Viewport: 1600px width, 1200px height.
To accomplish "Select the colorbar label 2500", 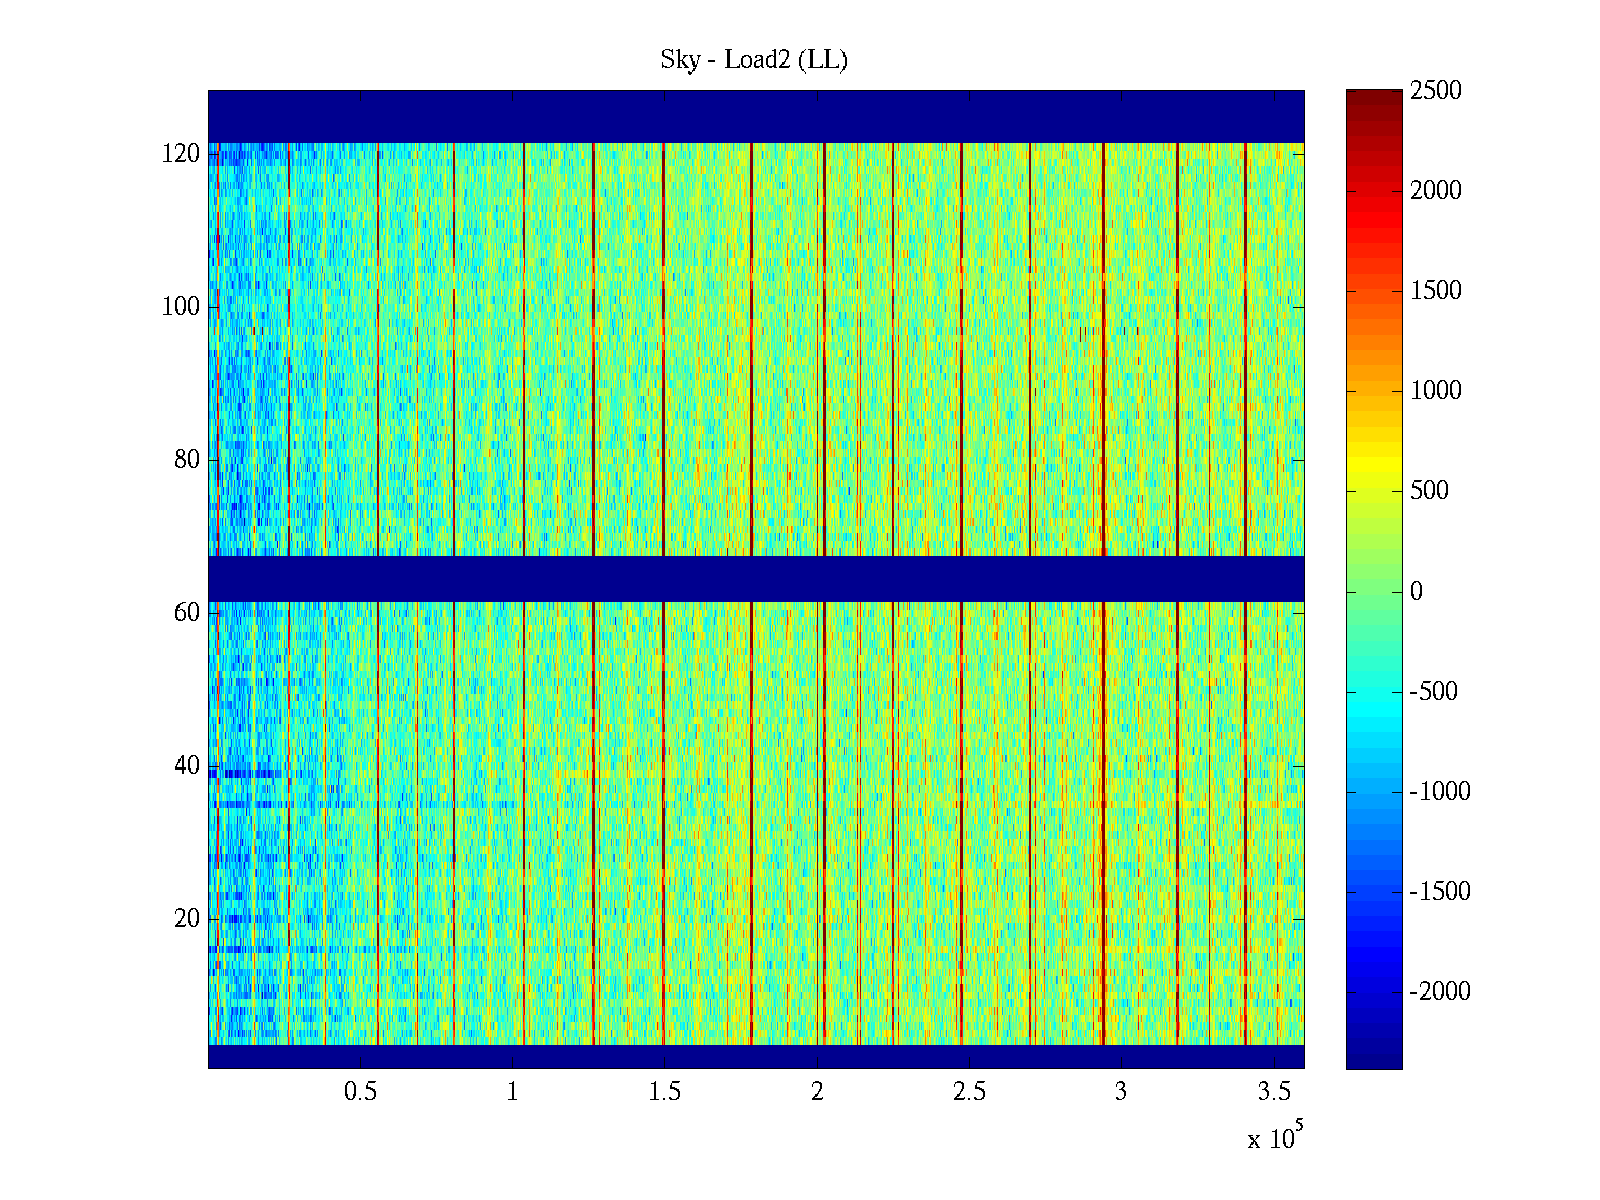I will [1435, 91].
